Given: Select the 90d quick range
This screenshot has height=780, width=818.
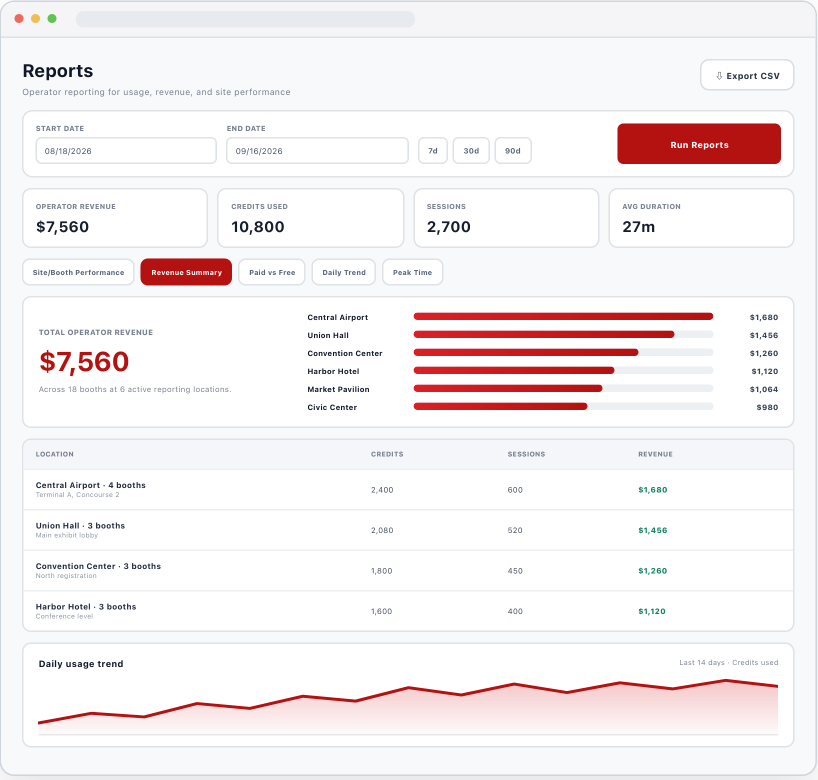Looking at the screenshot, I should (x=512, y=151).
